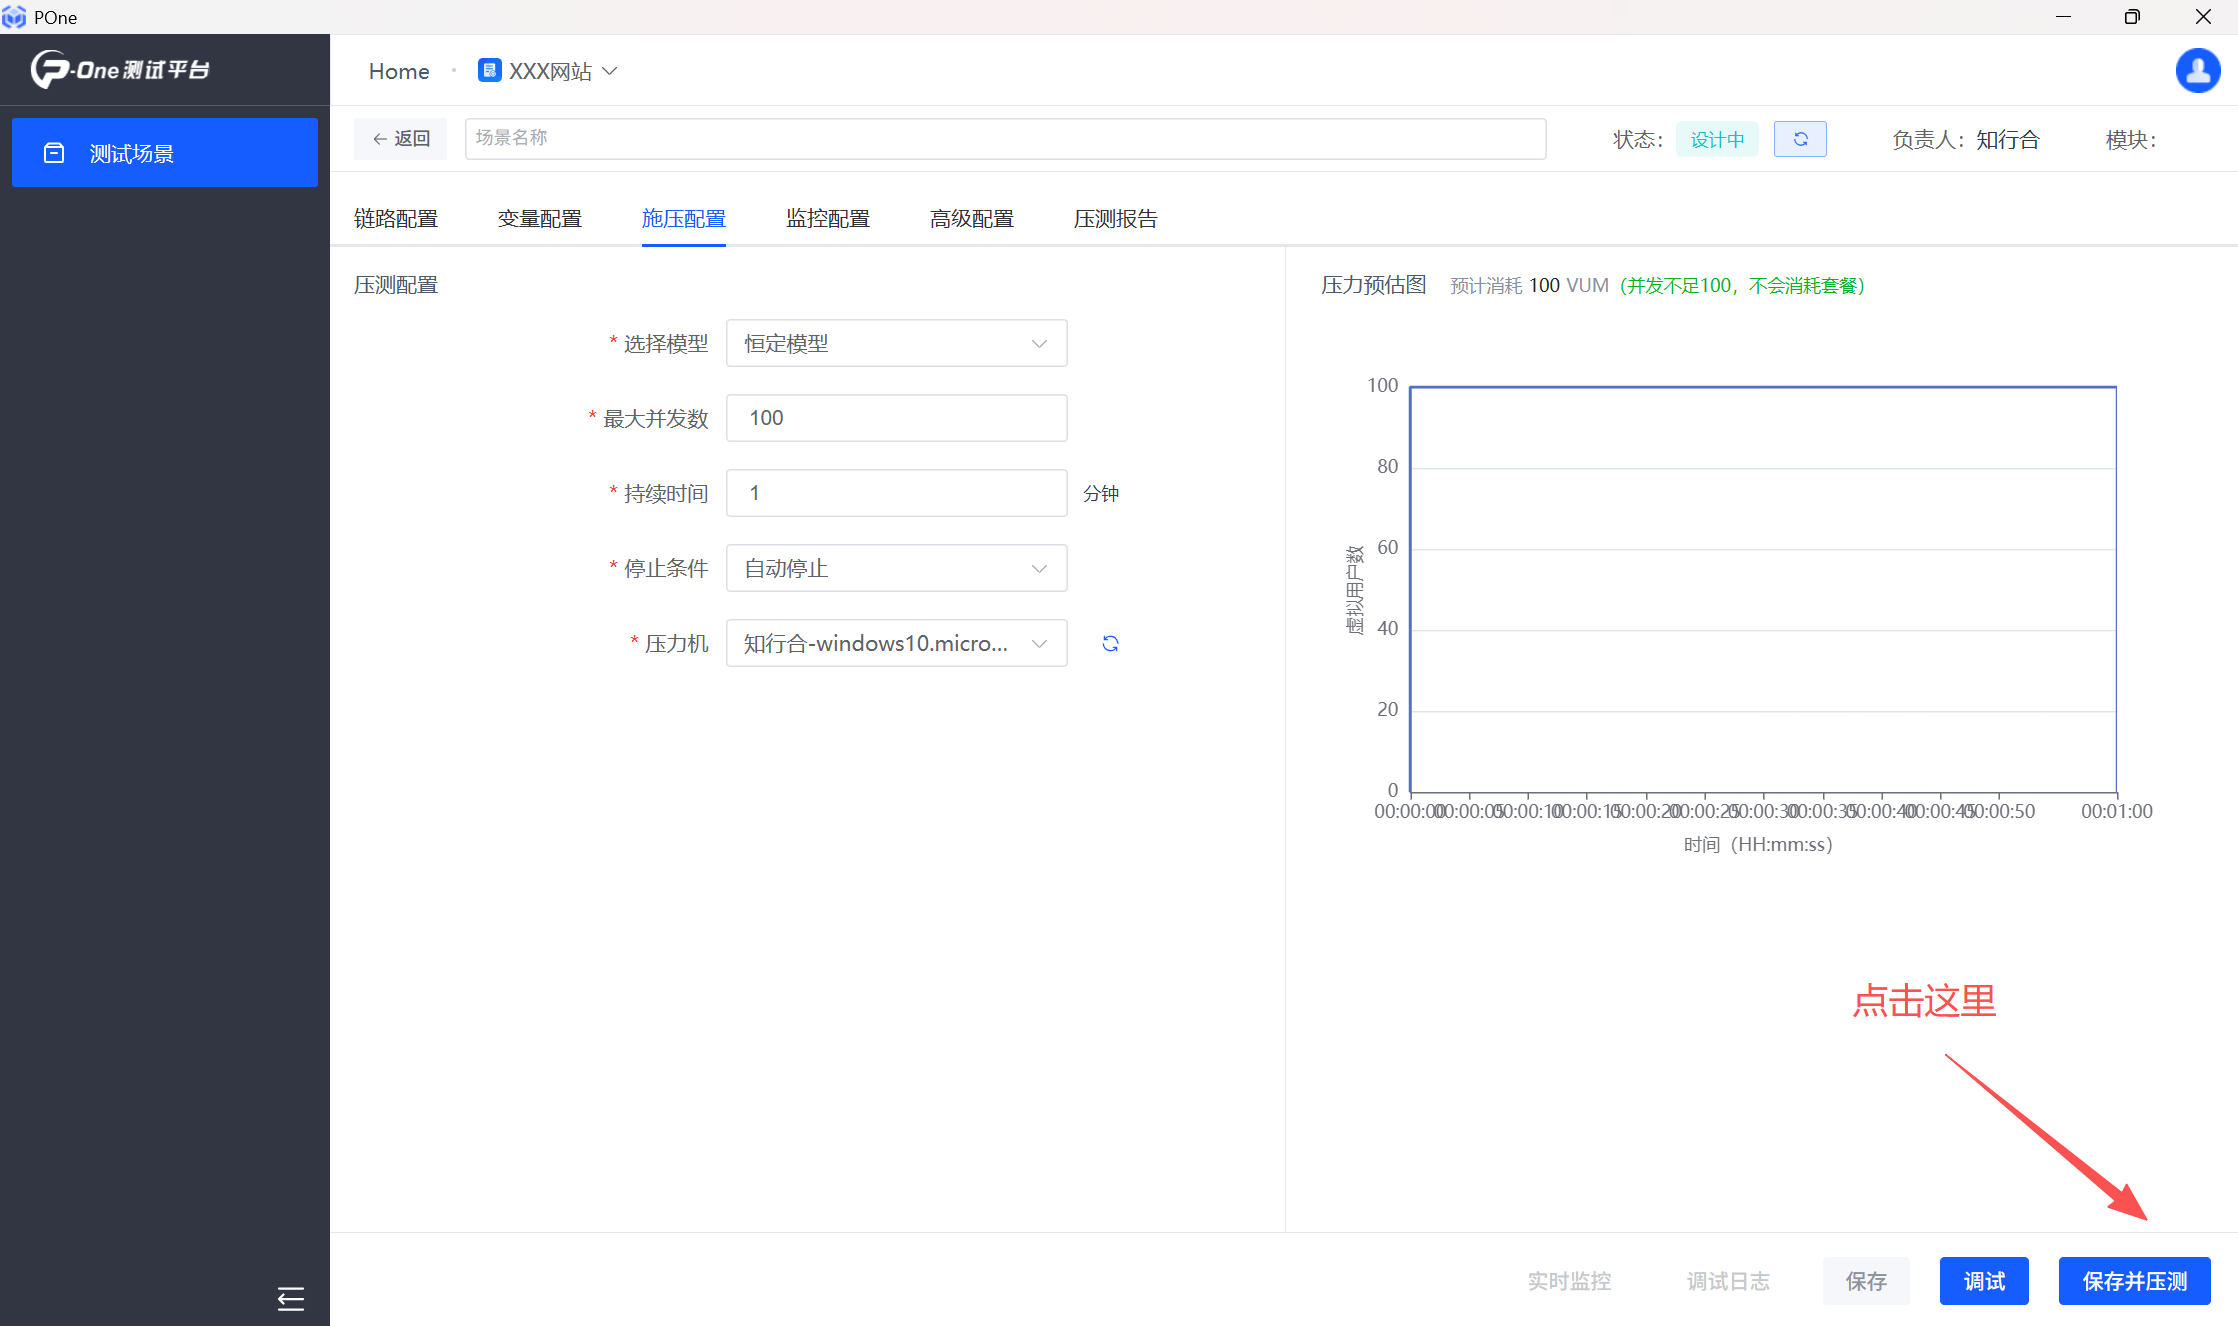The width and height of the screenshot is (2238, 1326).
Task: Open the 选择模型 dropdown
Action: (x=896, y=343)
